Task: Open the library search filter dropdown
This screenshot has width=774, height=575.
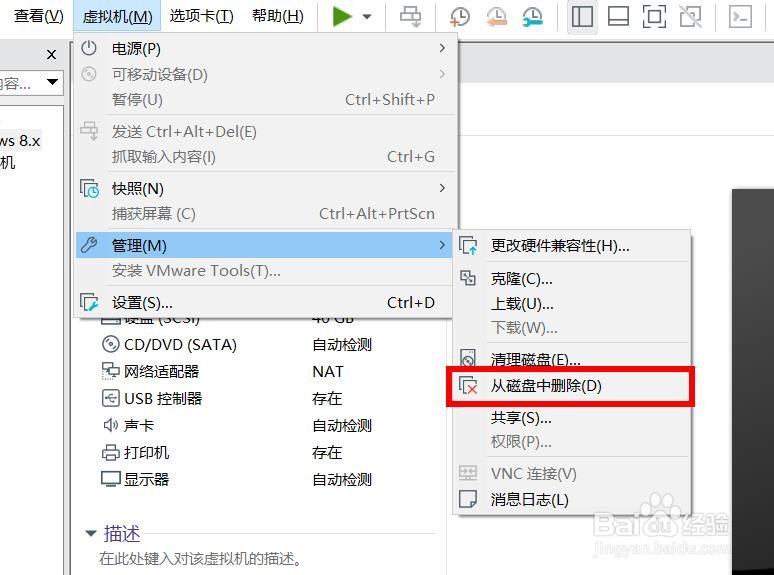Action: coord(52,82)
